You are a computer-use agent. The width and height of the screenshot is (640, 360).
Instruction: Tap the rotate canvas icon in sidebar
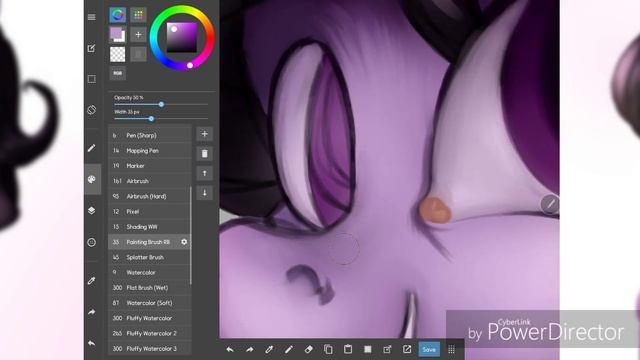91,110
